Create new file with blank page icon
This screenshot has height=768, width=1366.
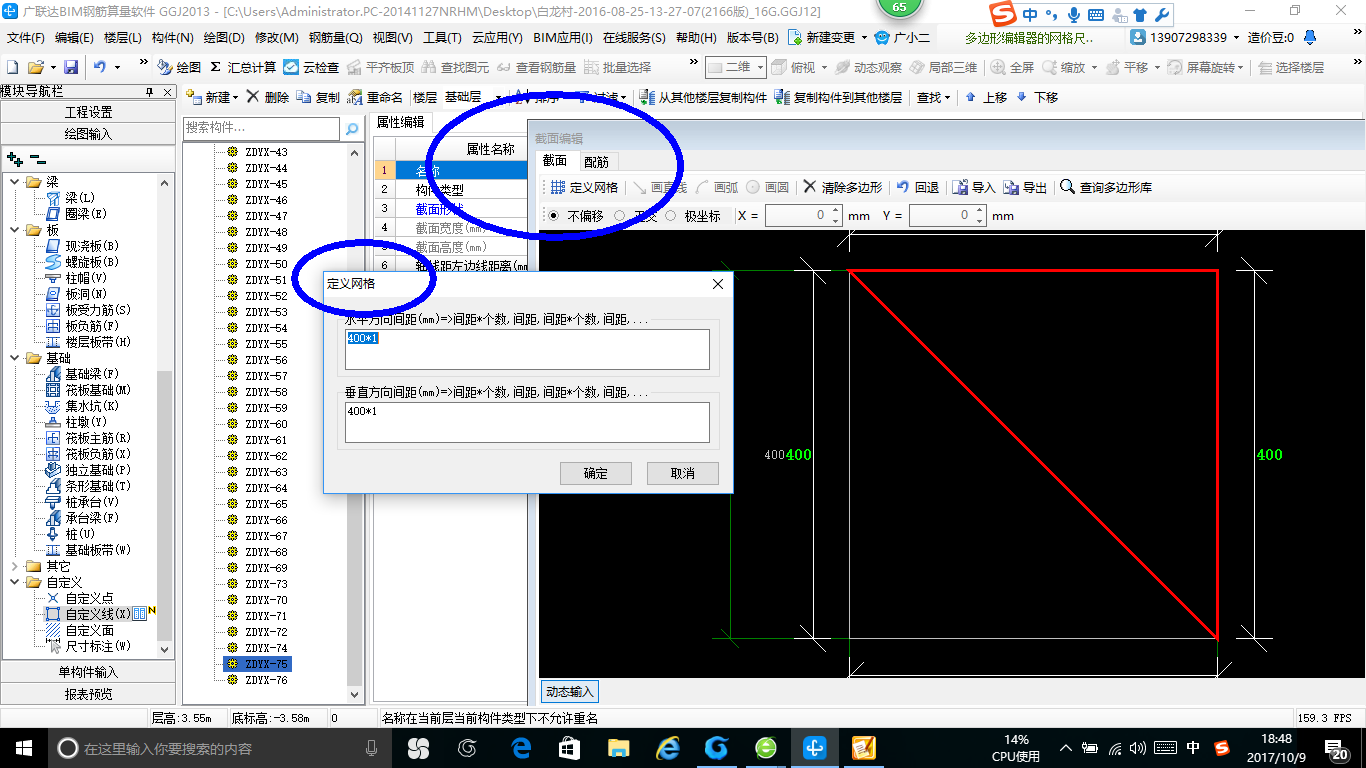12,67
